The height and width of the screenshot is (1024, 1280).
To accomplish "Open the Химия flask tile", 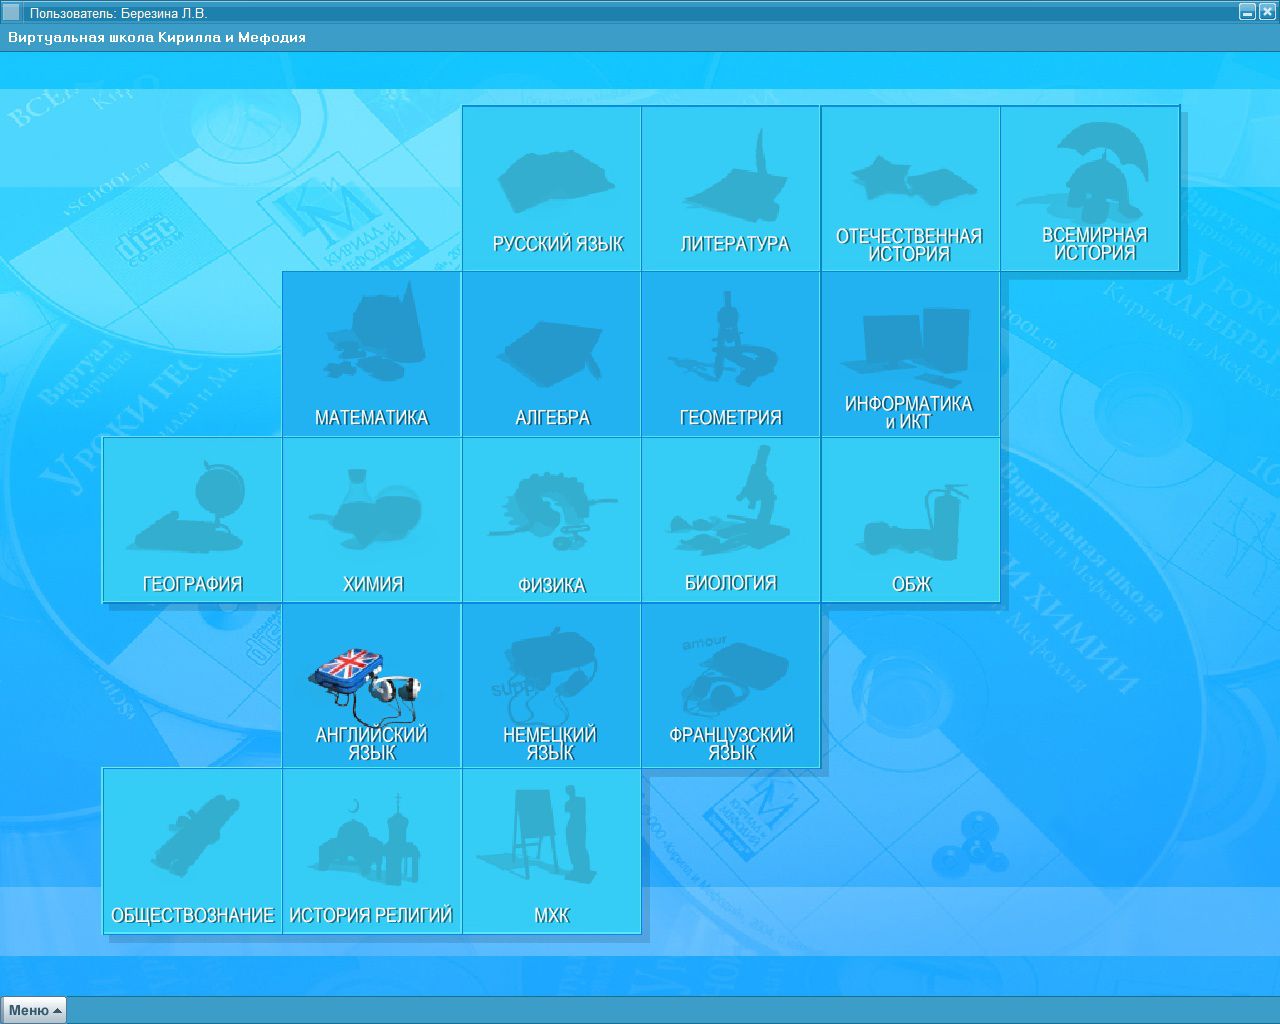I will click(x=372, y=521).
